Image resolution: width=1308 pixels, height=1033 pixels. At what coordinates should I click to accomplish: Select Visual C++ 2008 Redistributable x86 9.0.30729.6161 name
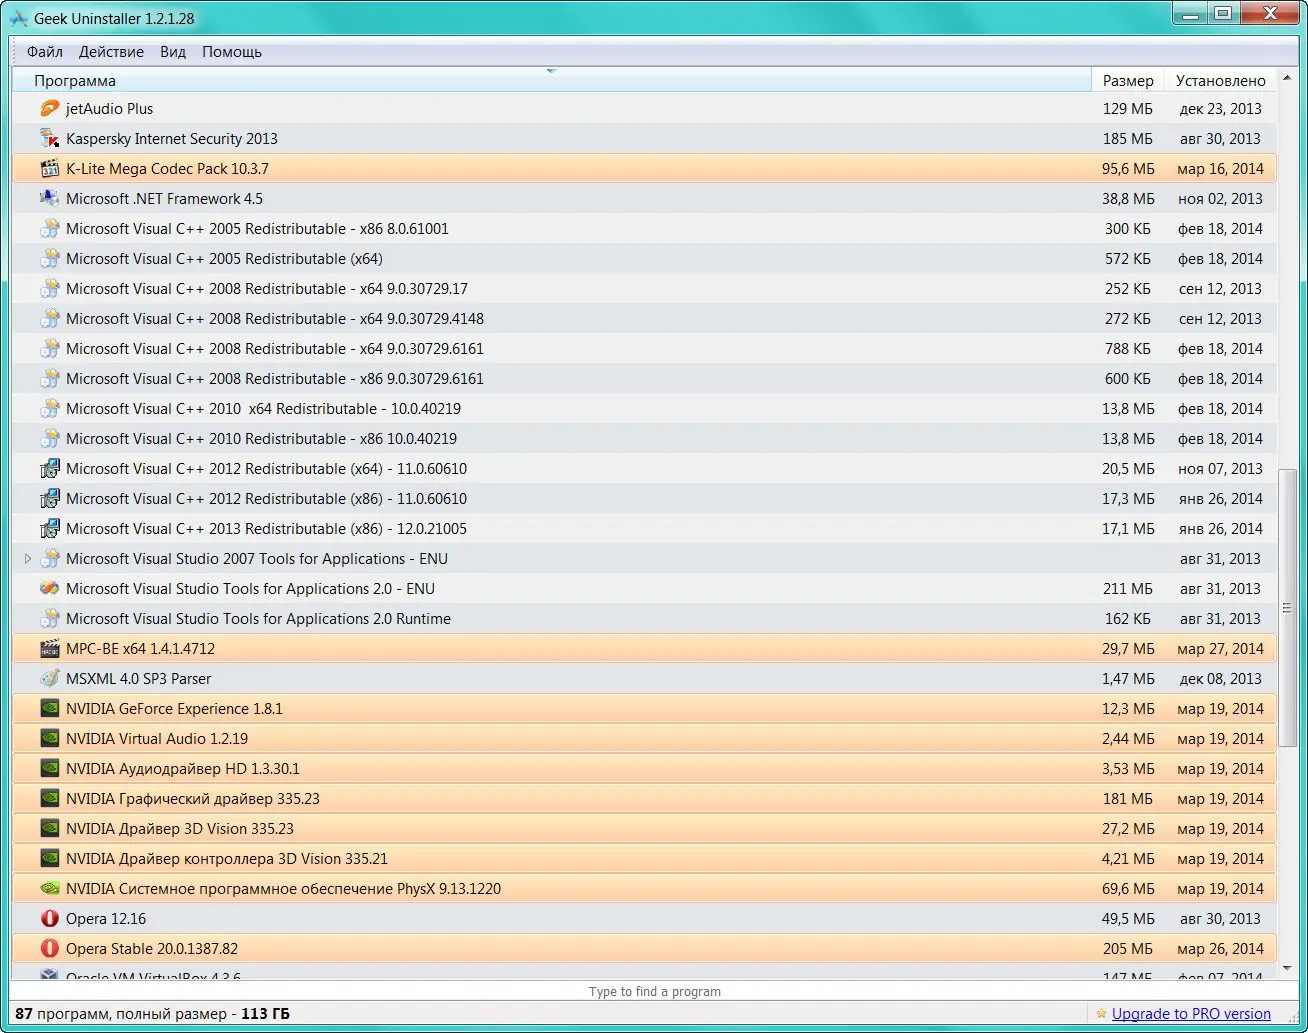275,378
